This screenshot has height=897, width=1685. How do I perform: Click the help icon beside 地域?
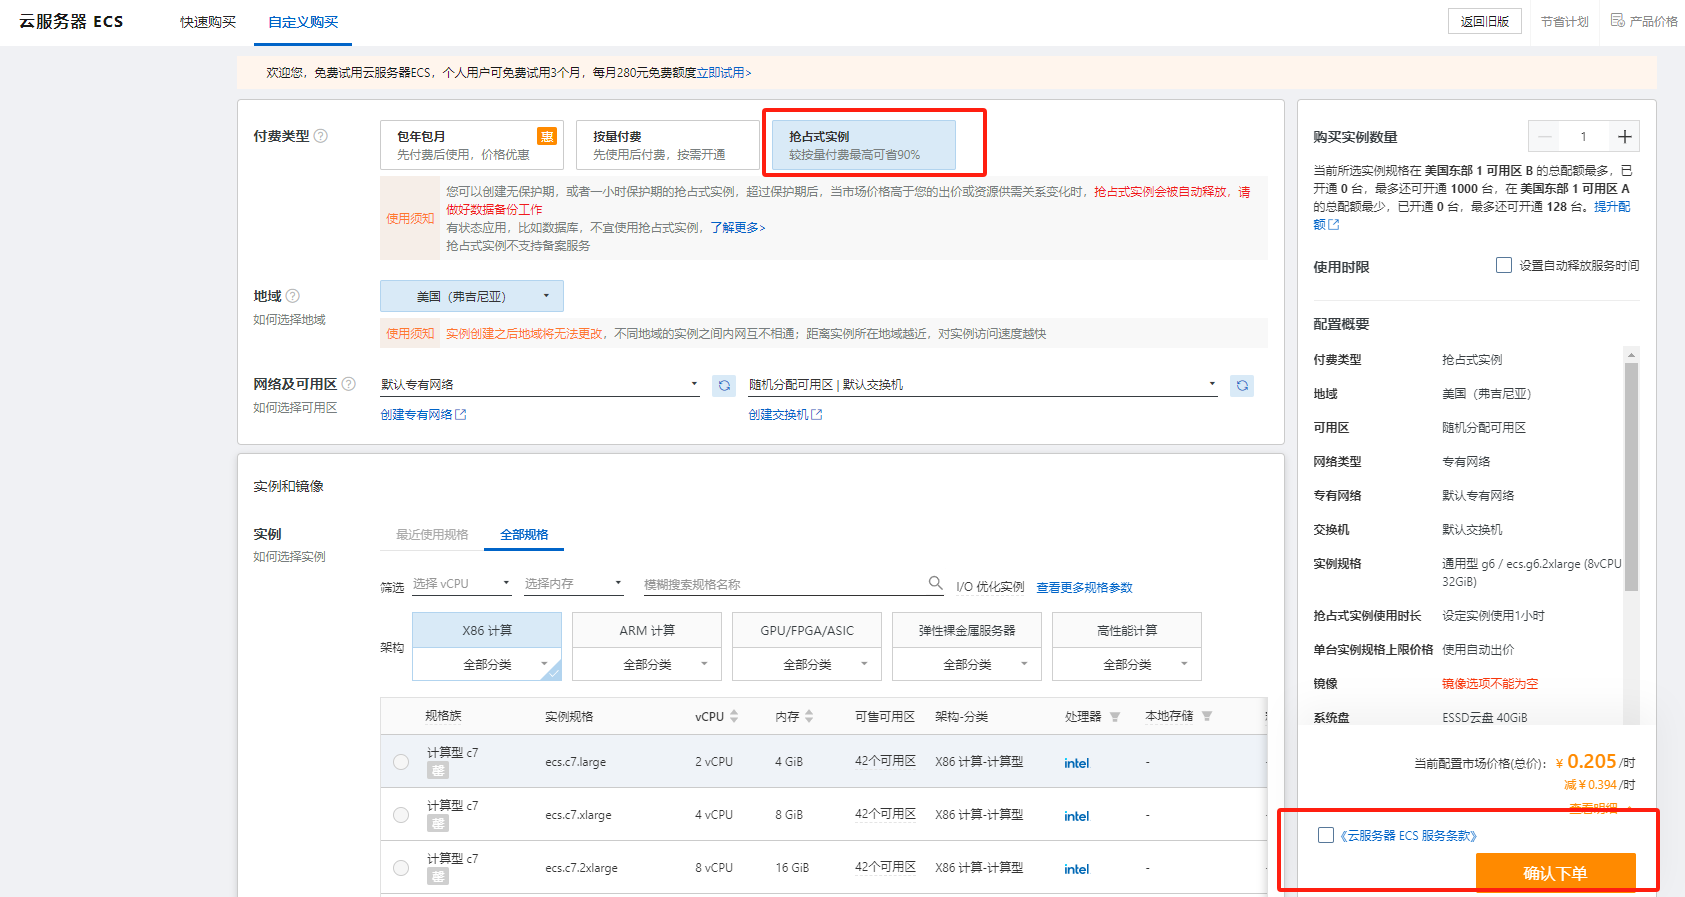293,296
